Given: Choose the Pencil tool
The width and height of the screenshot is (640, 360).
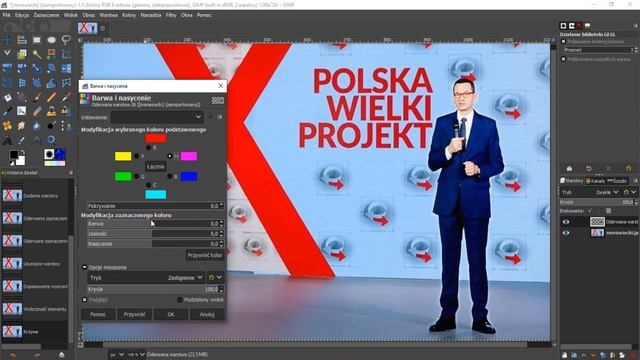Looking at the screenshot, I should (x=51, y=98).
